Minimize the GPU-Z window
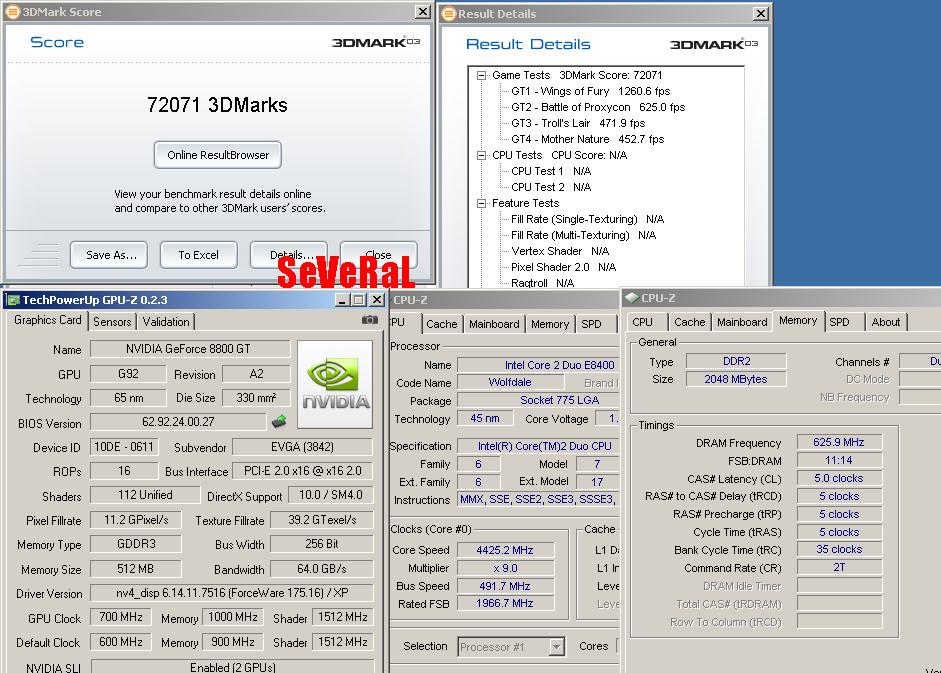This screenshot has height=673, width=941. [x=342, y=300]
